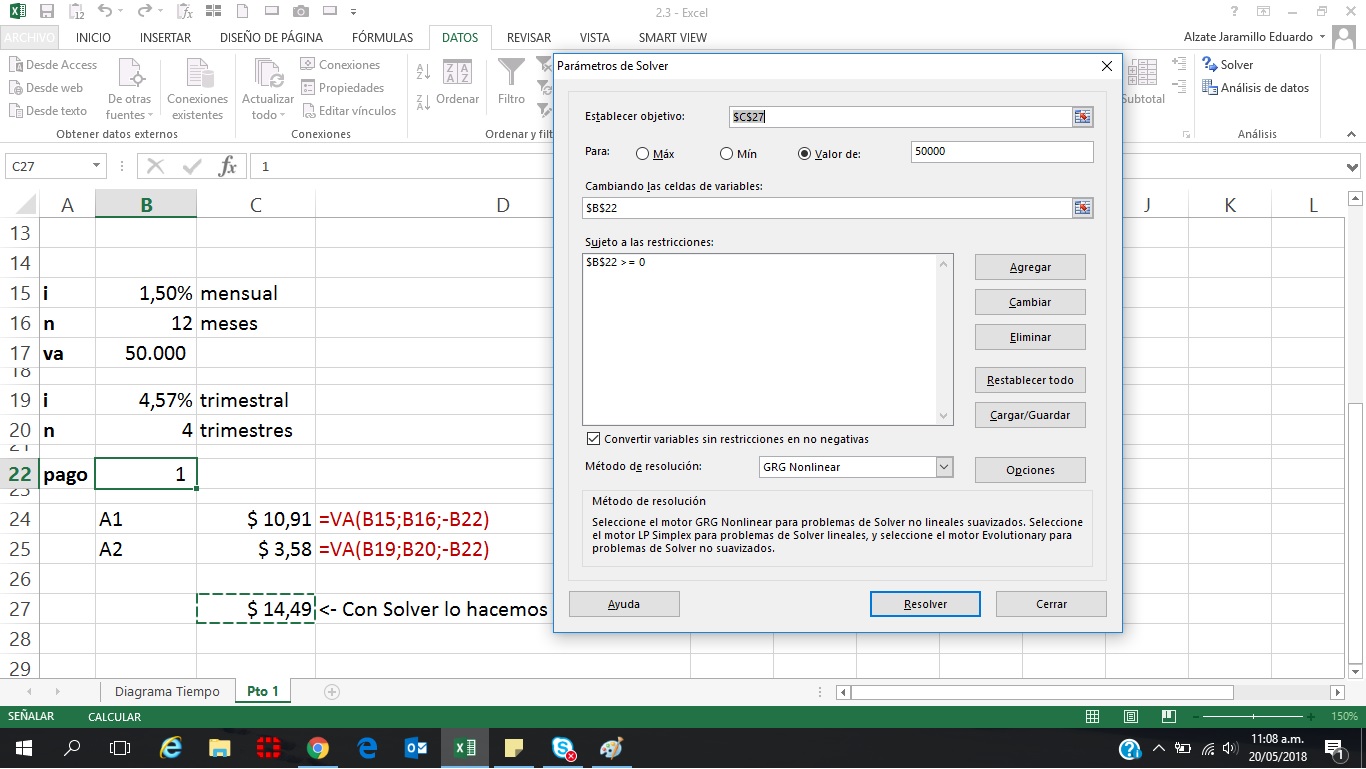Viewport: 1366px width, 769px height.
Task: Open the Método de resolución dropdown
Action: click(941, 466)
